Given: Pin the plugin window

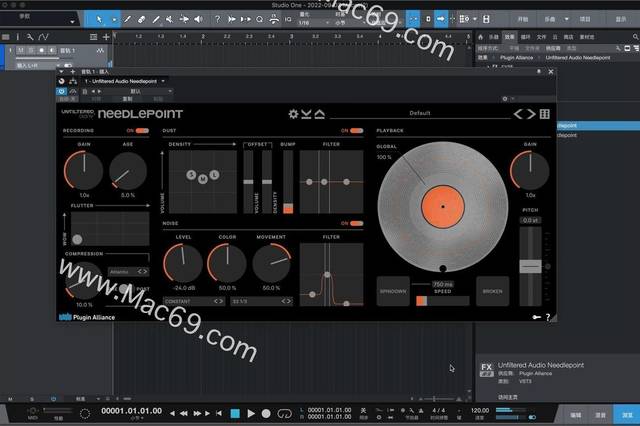Looking at the screenshot, I should tap(539, 71).
